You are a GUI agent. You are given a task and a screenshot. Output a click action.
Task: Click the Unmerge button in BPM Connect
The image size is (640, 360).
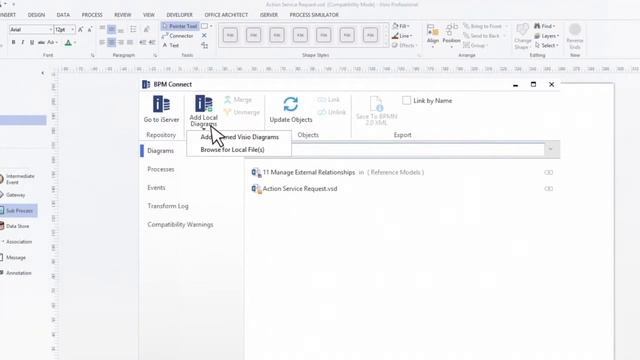click(x=242, y=112)
